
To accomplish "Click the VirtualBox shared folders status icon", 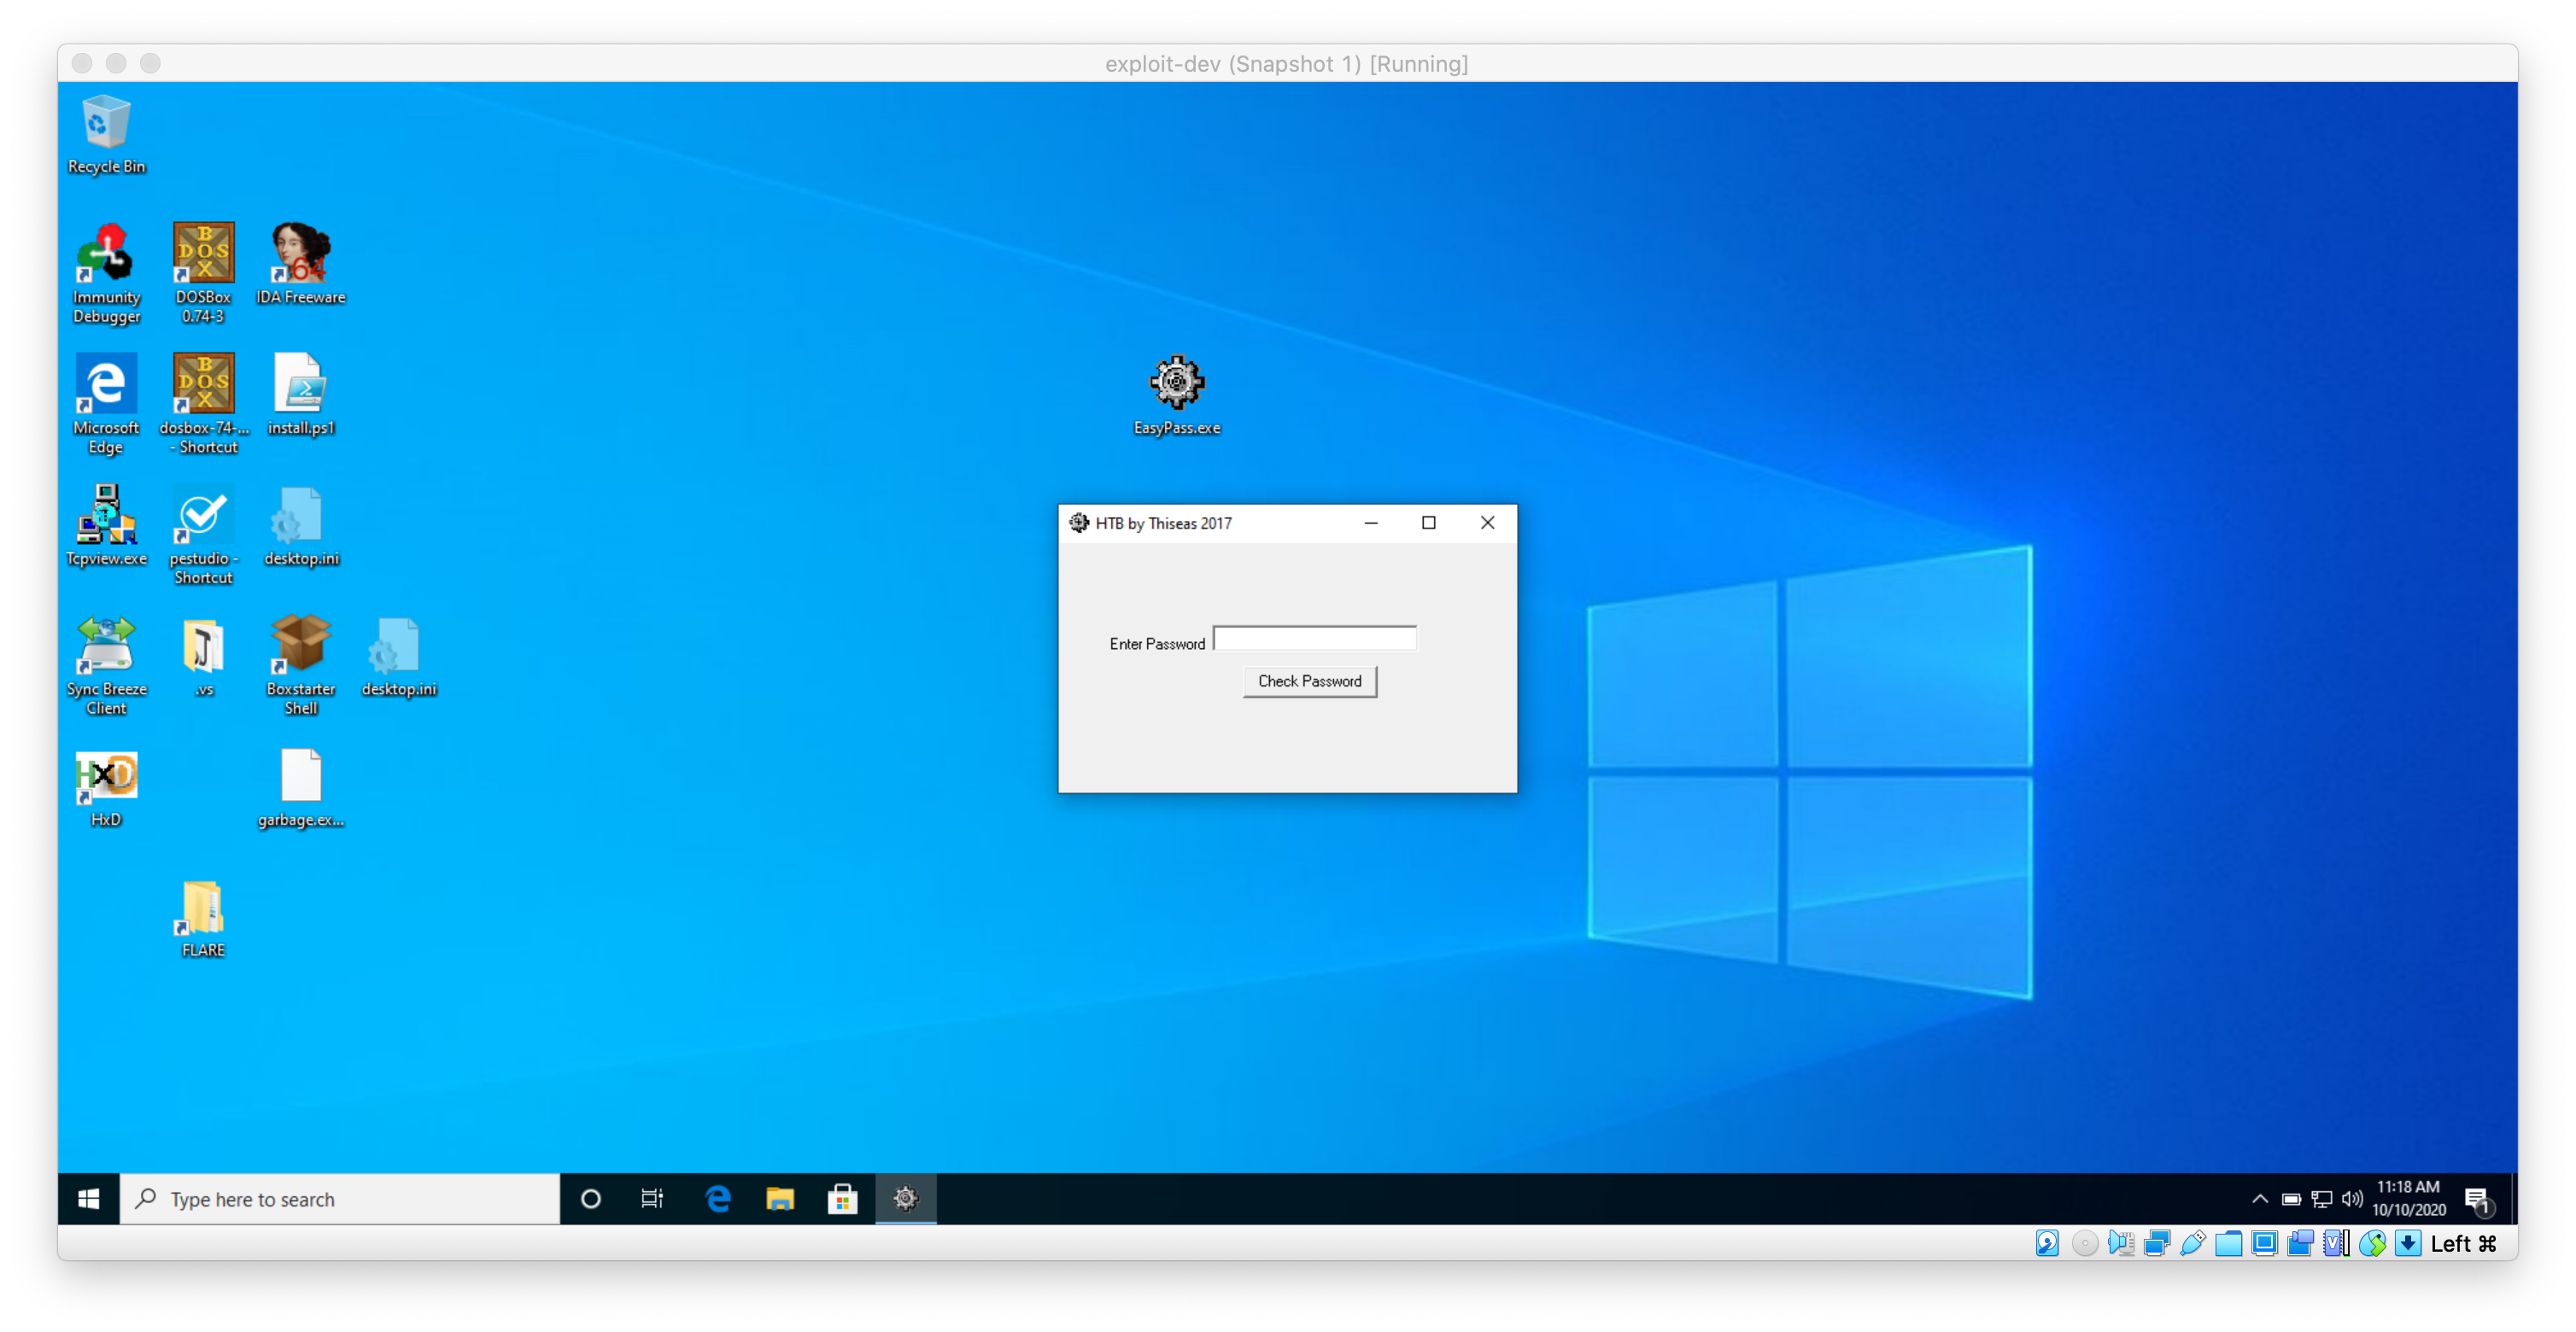I will pos(2228,1243).
